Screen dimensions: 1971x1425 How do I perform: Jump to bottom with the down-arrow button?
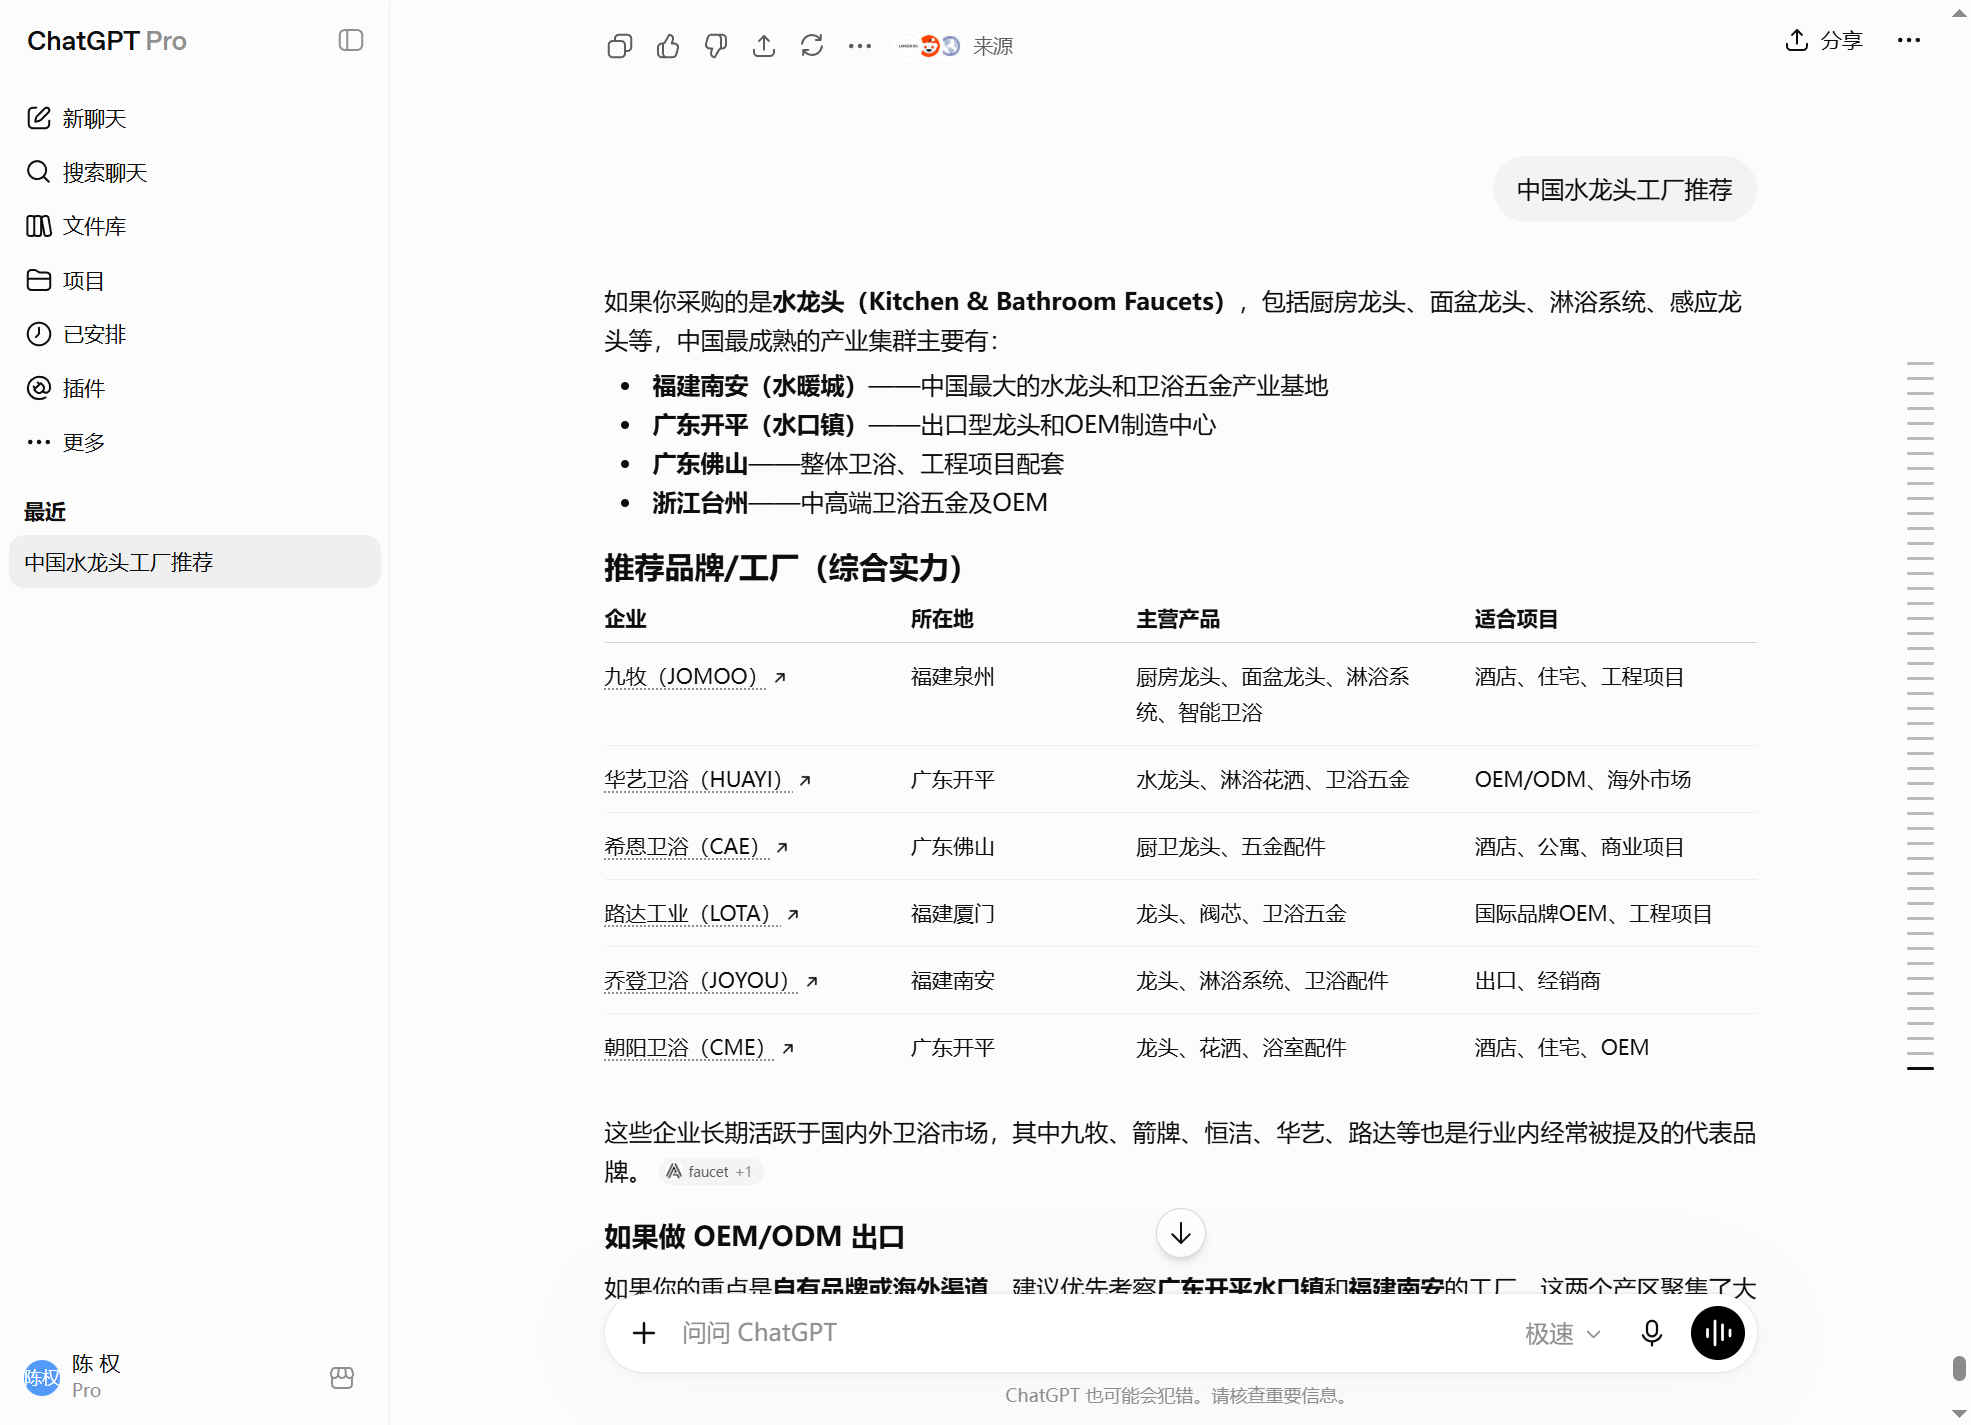coord(1181,1233)
